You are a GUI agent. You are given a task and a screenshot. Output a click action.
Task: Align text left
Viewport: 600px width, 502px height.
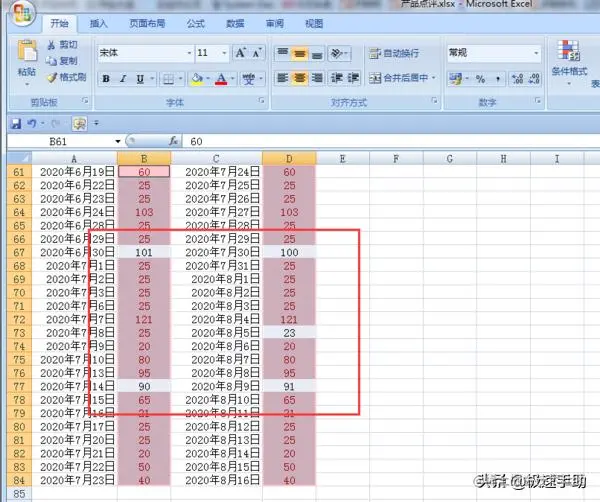[x=282, y=78]
